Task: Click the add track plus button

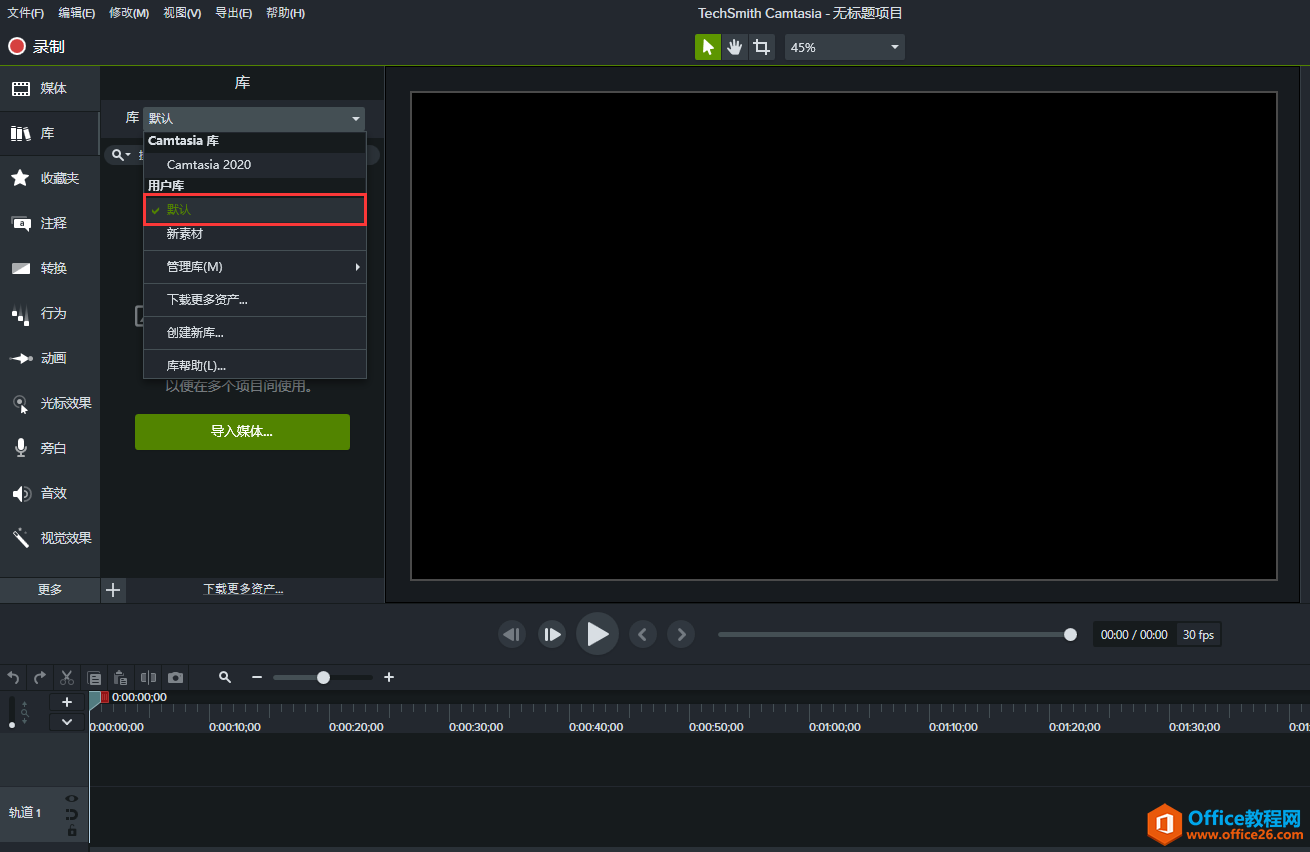Action: 67,702
